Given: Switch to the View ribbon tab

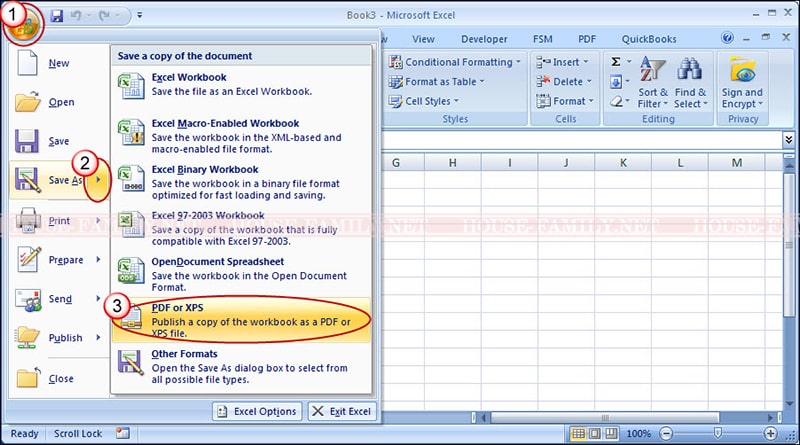Looking at the screenshot, I should 423,39.
